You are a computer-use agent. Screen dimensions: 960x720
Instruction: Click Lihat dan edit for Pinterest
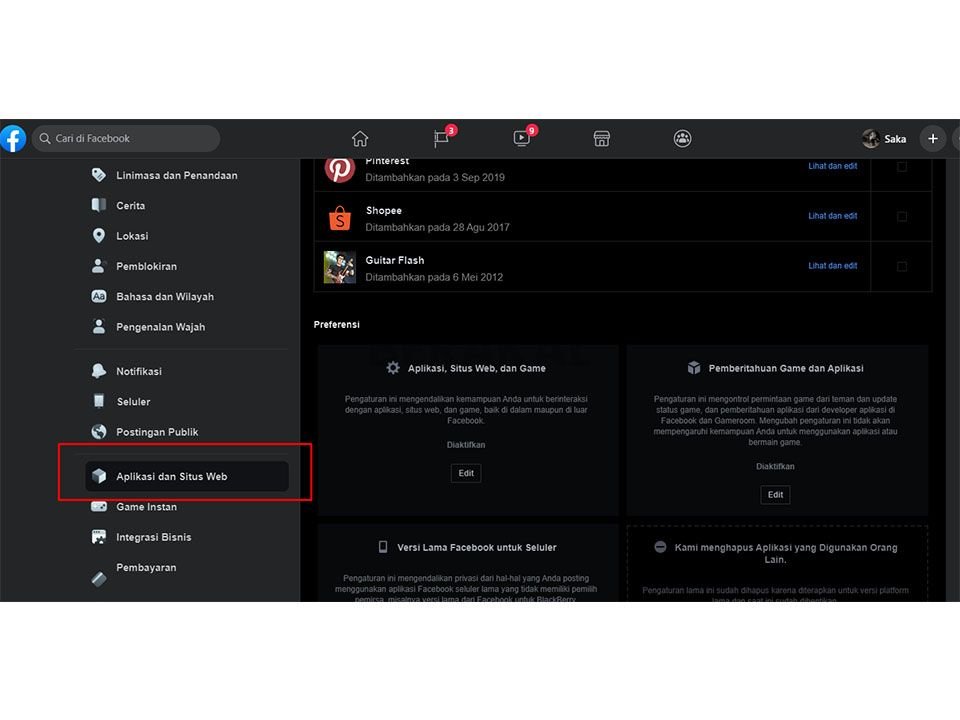pos(832,166)
